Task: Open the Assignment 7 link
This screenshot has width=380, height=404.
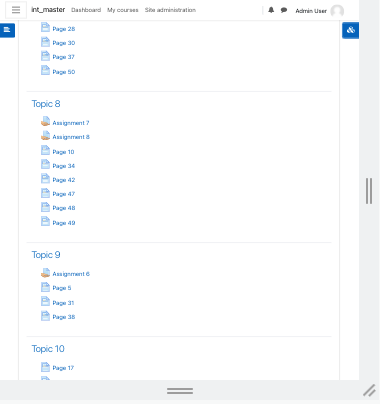Action: pyautogui.click(x=71, y=123)
